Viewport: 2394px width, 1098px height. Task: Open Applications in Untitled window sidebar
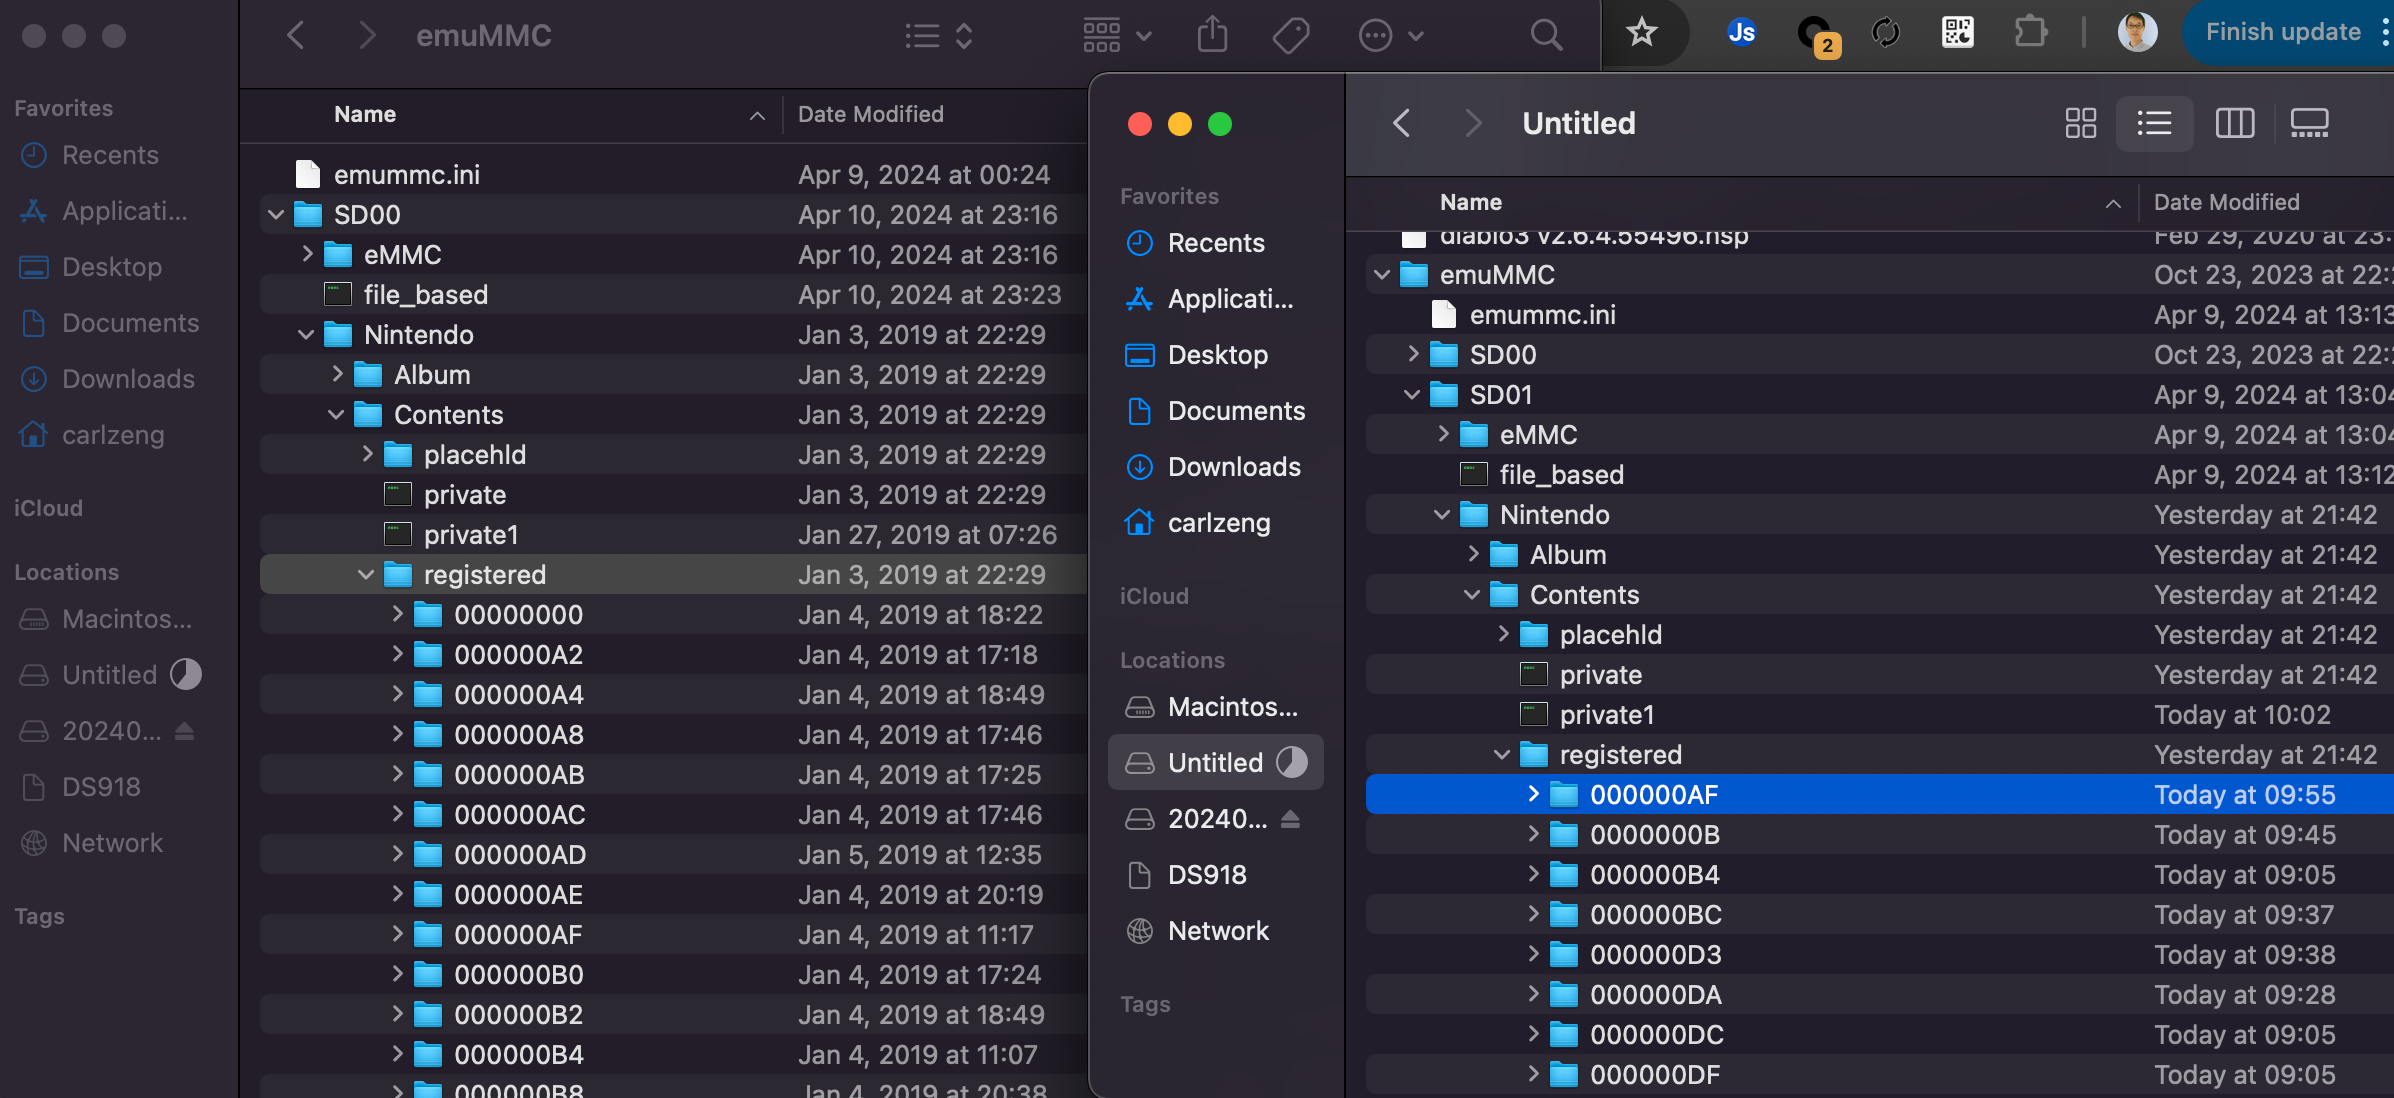[x=1215, y=299]
